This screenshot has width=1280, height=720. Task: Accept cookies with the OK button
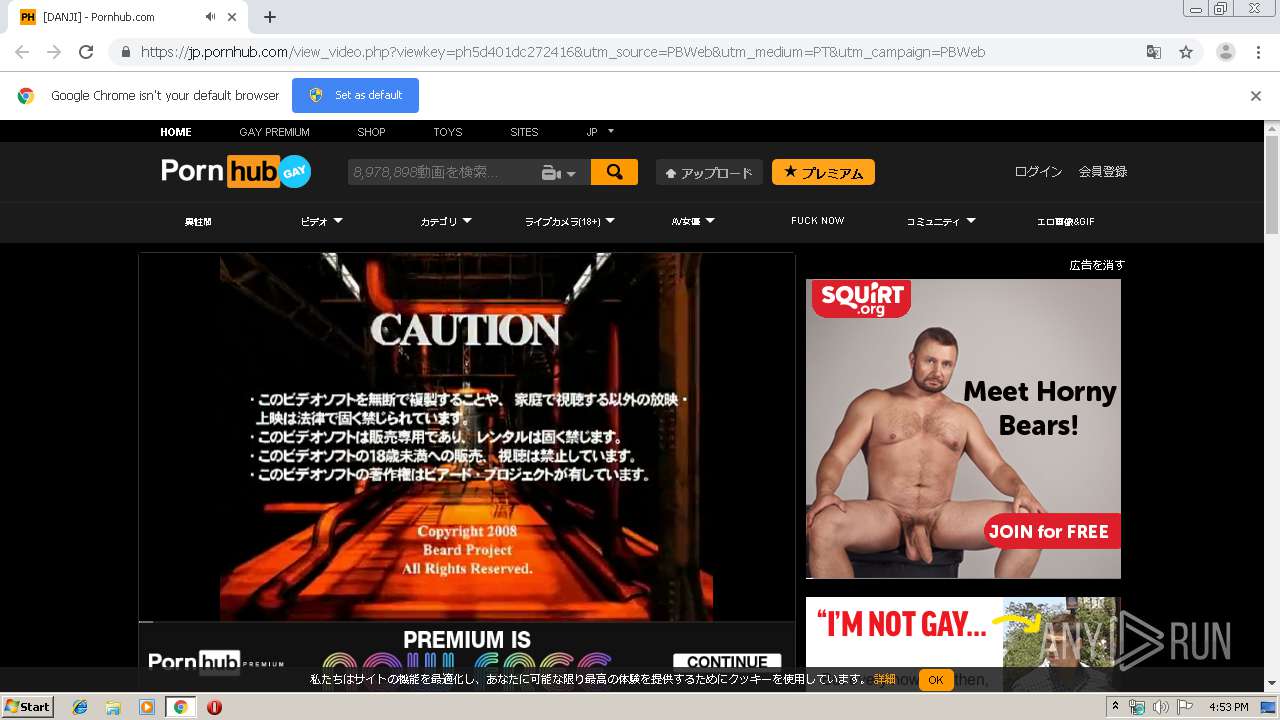[x=936, y=680]
